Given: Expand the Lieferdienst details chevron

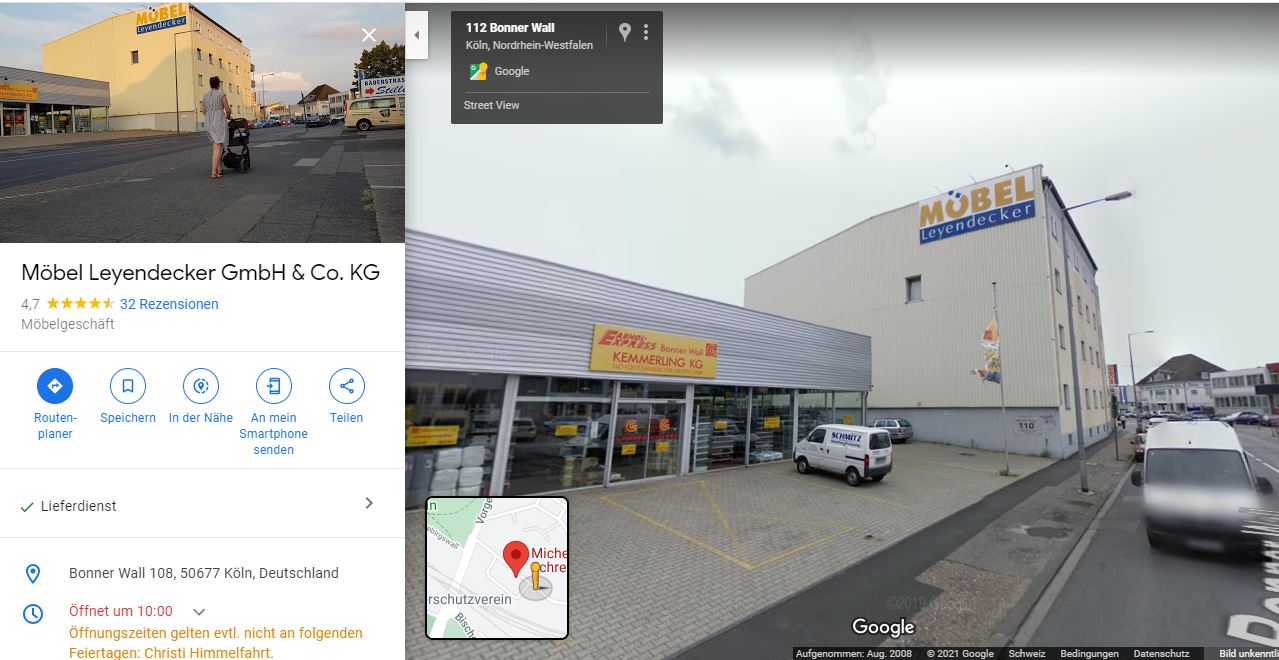Looking at the screenshot, I should [369, 504].
